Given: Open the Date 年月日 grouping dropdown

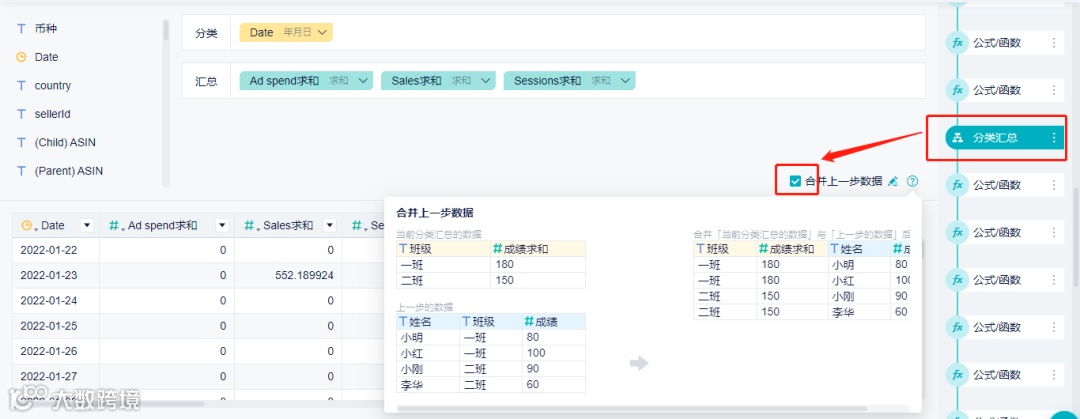Looking at the screenshot, I should 286,32.
